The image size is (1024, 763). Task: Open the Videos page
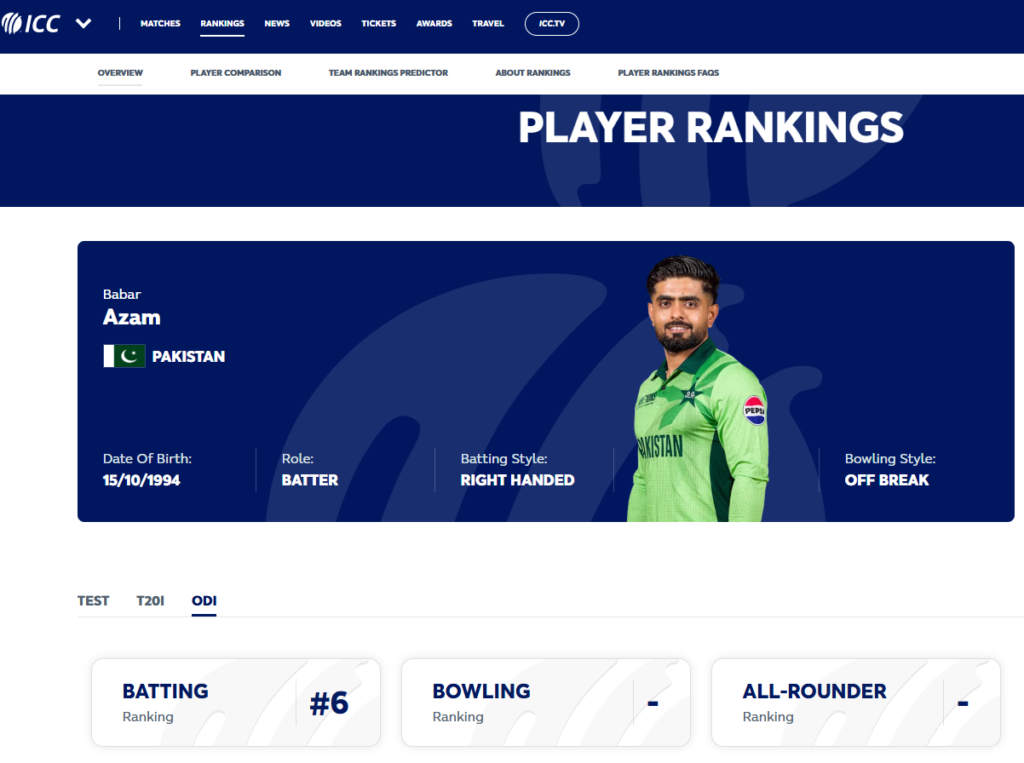325,23
